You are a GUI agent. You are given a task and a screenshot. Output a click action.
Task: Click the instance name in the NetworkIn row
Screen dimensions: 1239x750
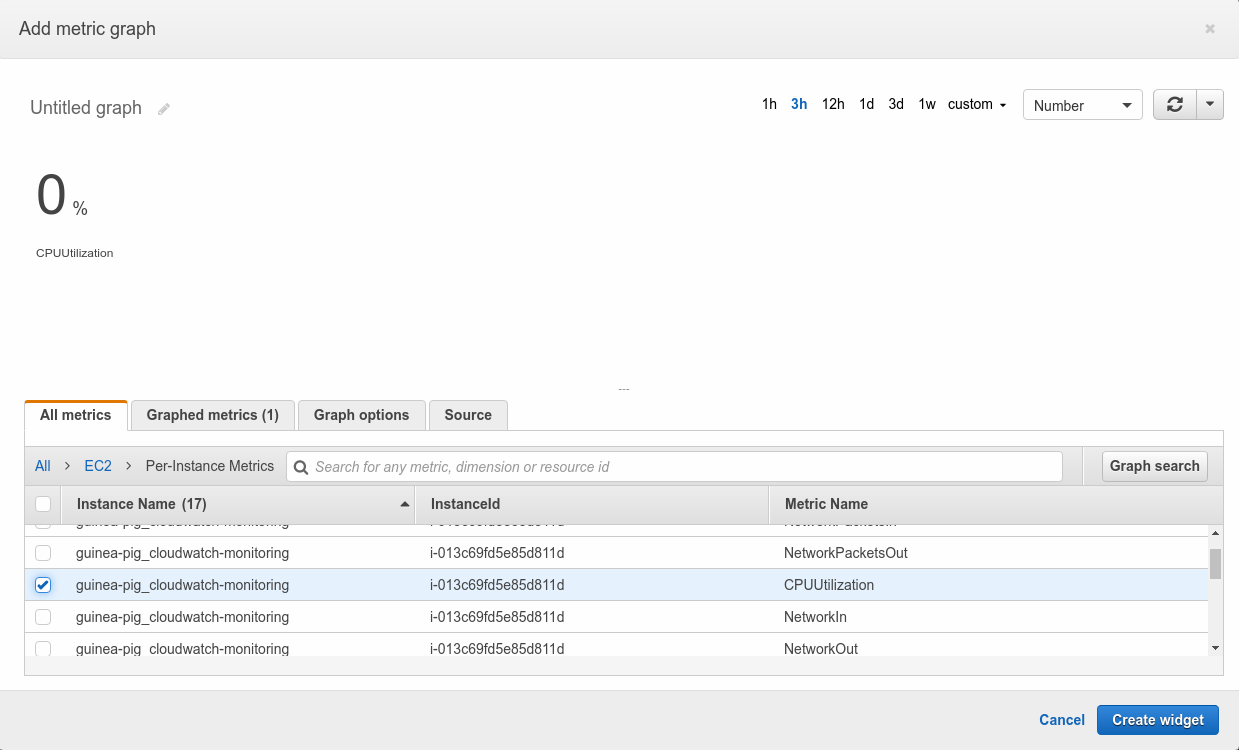(x=182, y=617)
